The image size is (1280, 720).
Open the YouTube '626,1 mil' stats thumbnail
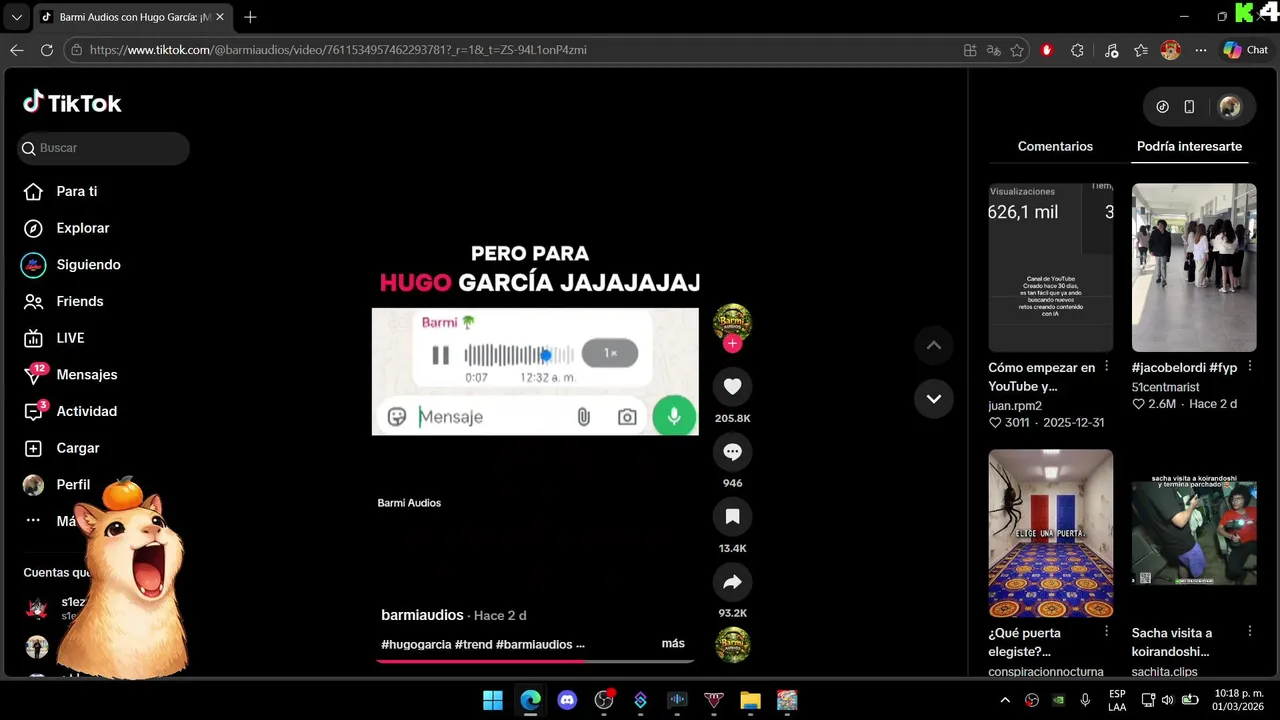point(1050,267)
